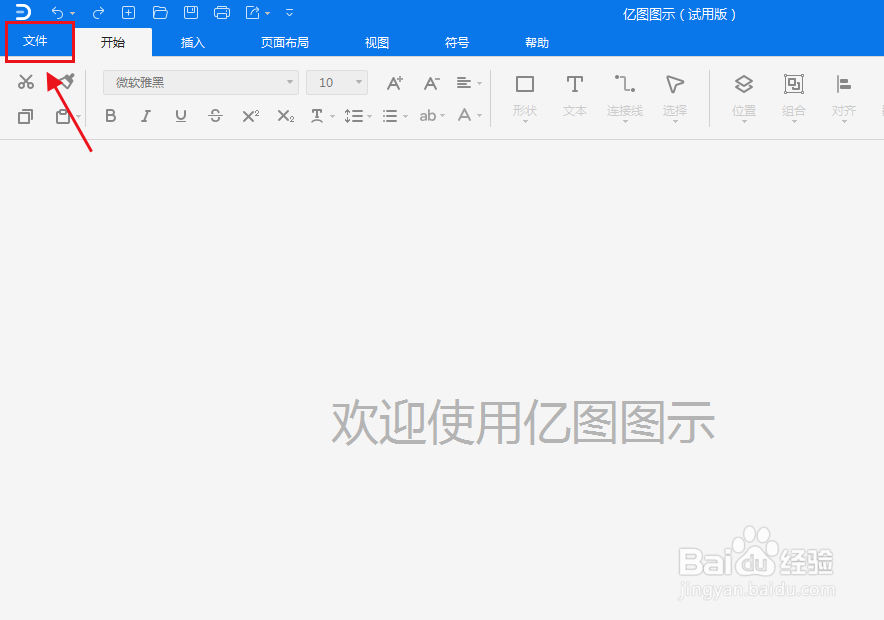Increase font size with A+ icon
Viewport: 884px width, 620px height.
(x=395, y=83)
